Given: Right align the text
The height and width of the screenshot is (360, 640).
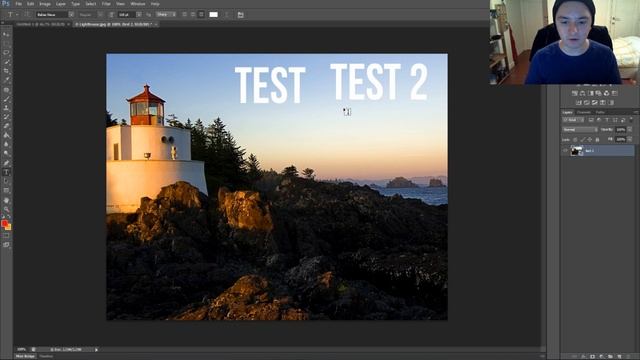Looking at the screenshot, I should click(x=201, y=15).
